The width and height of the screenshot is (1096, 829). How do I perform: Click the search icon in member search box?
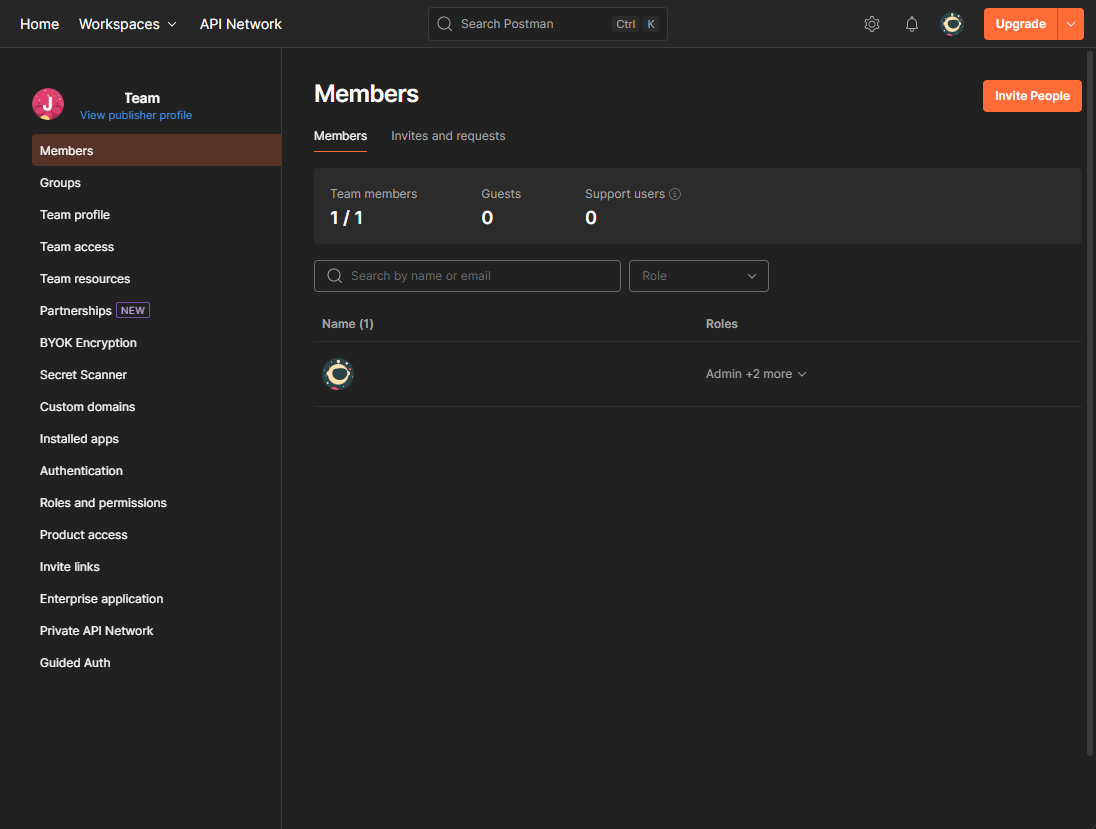click(x=335, y=275)
